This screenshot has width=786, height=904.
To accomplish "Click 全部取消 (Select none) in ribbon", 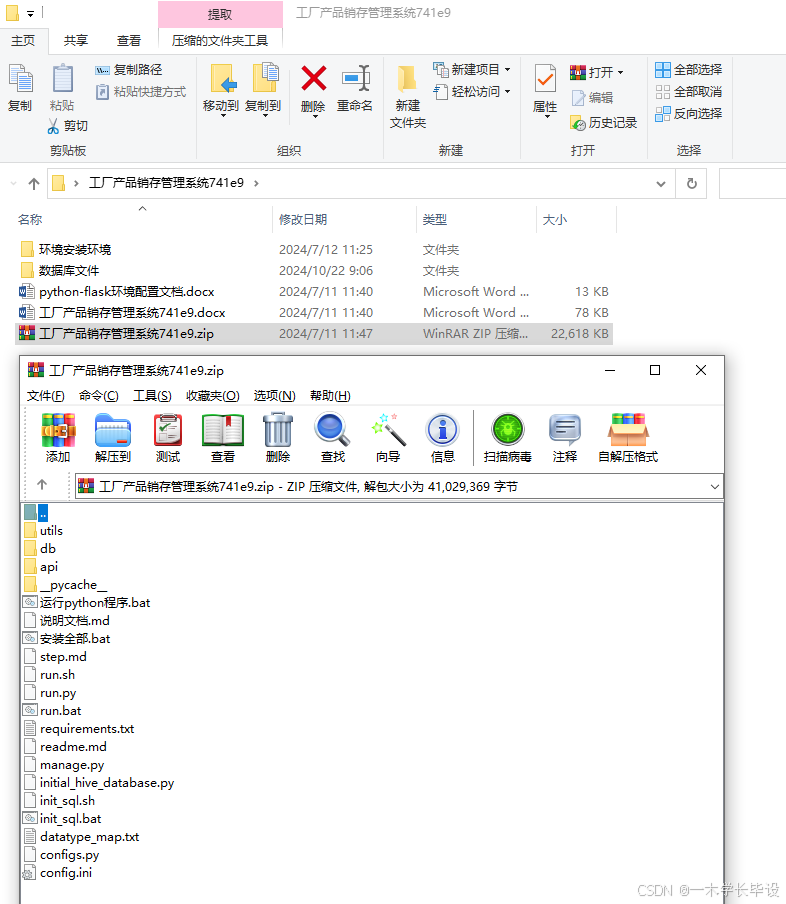I will (689, 92).
